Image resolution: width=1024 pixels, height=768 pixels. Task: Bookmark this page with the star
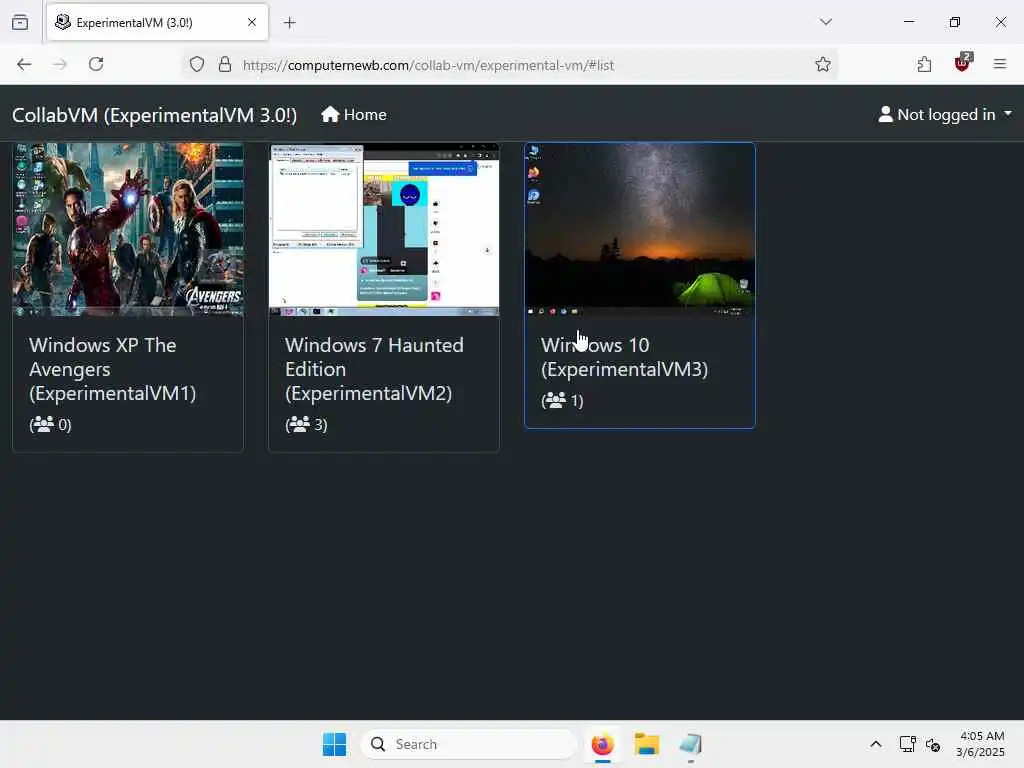[x=823, y=64]
